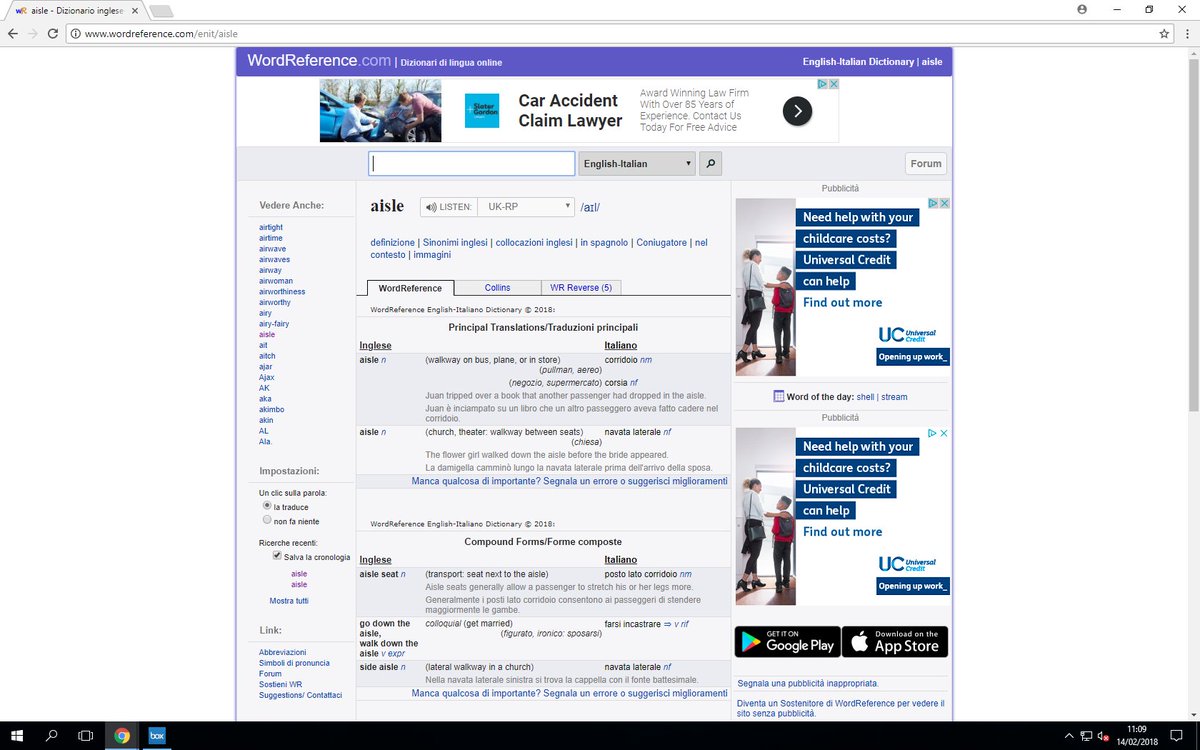This screenshot has width=1200, height=750.
Task: Open the 'definizione' link
Action: [392, 242]
